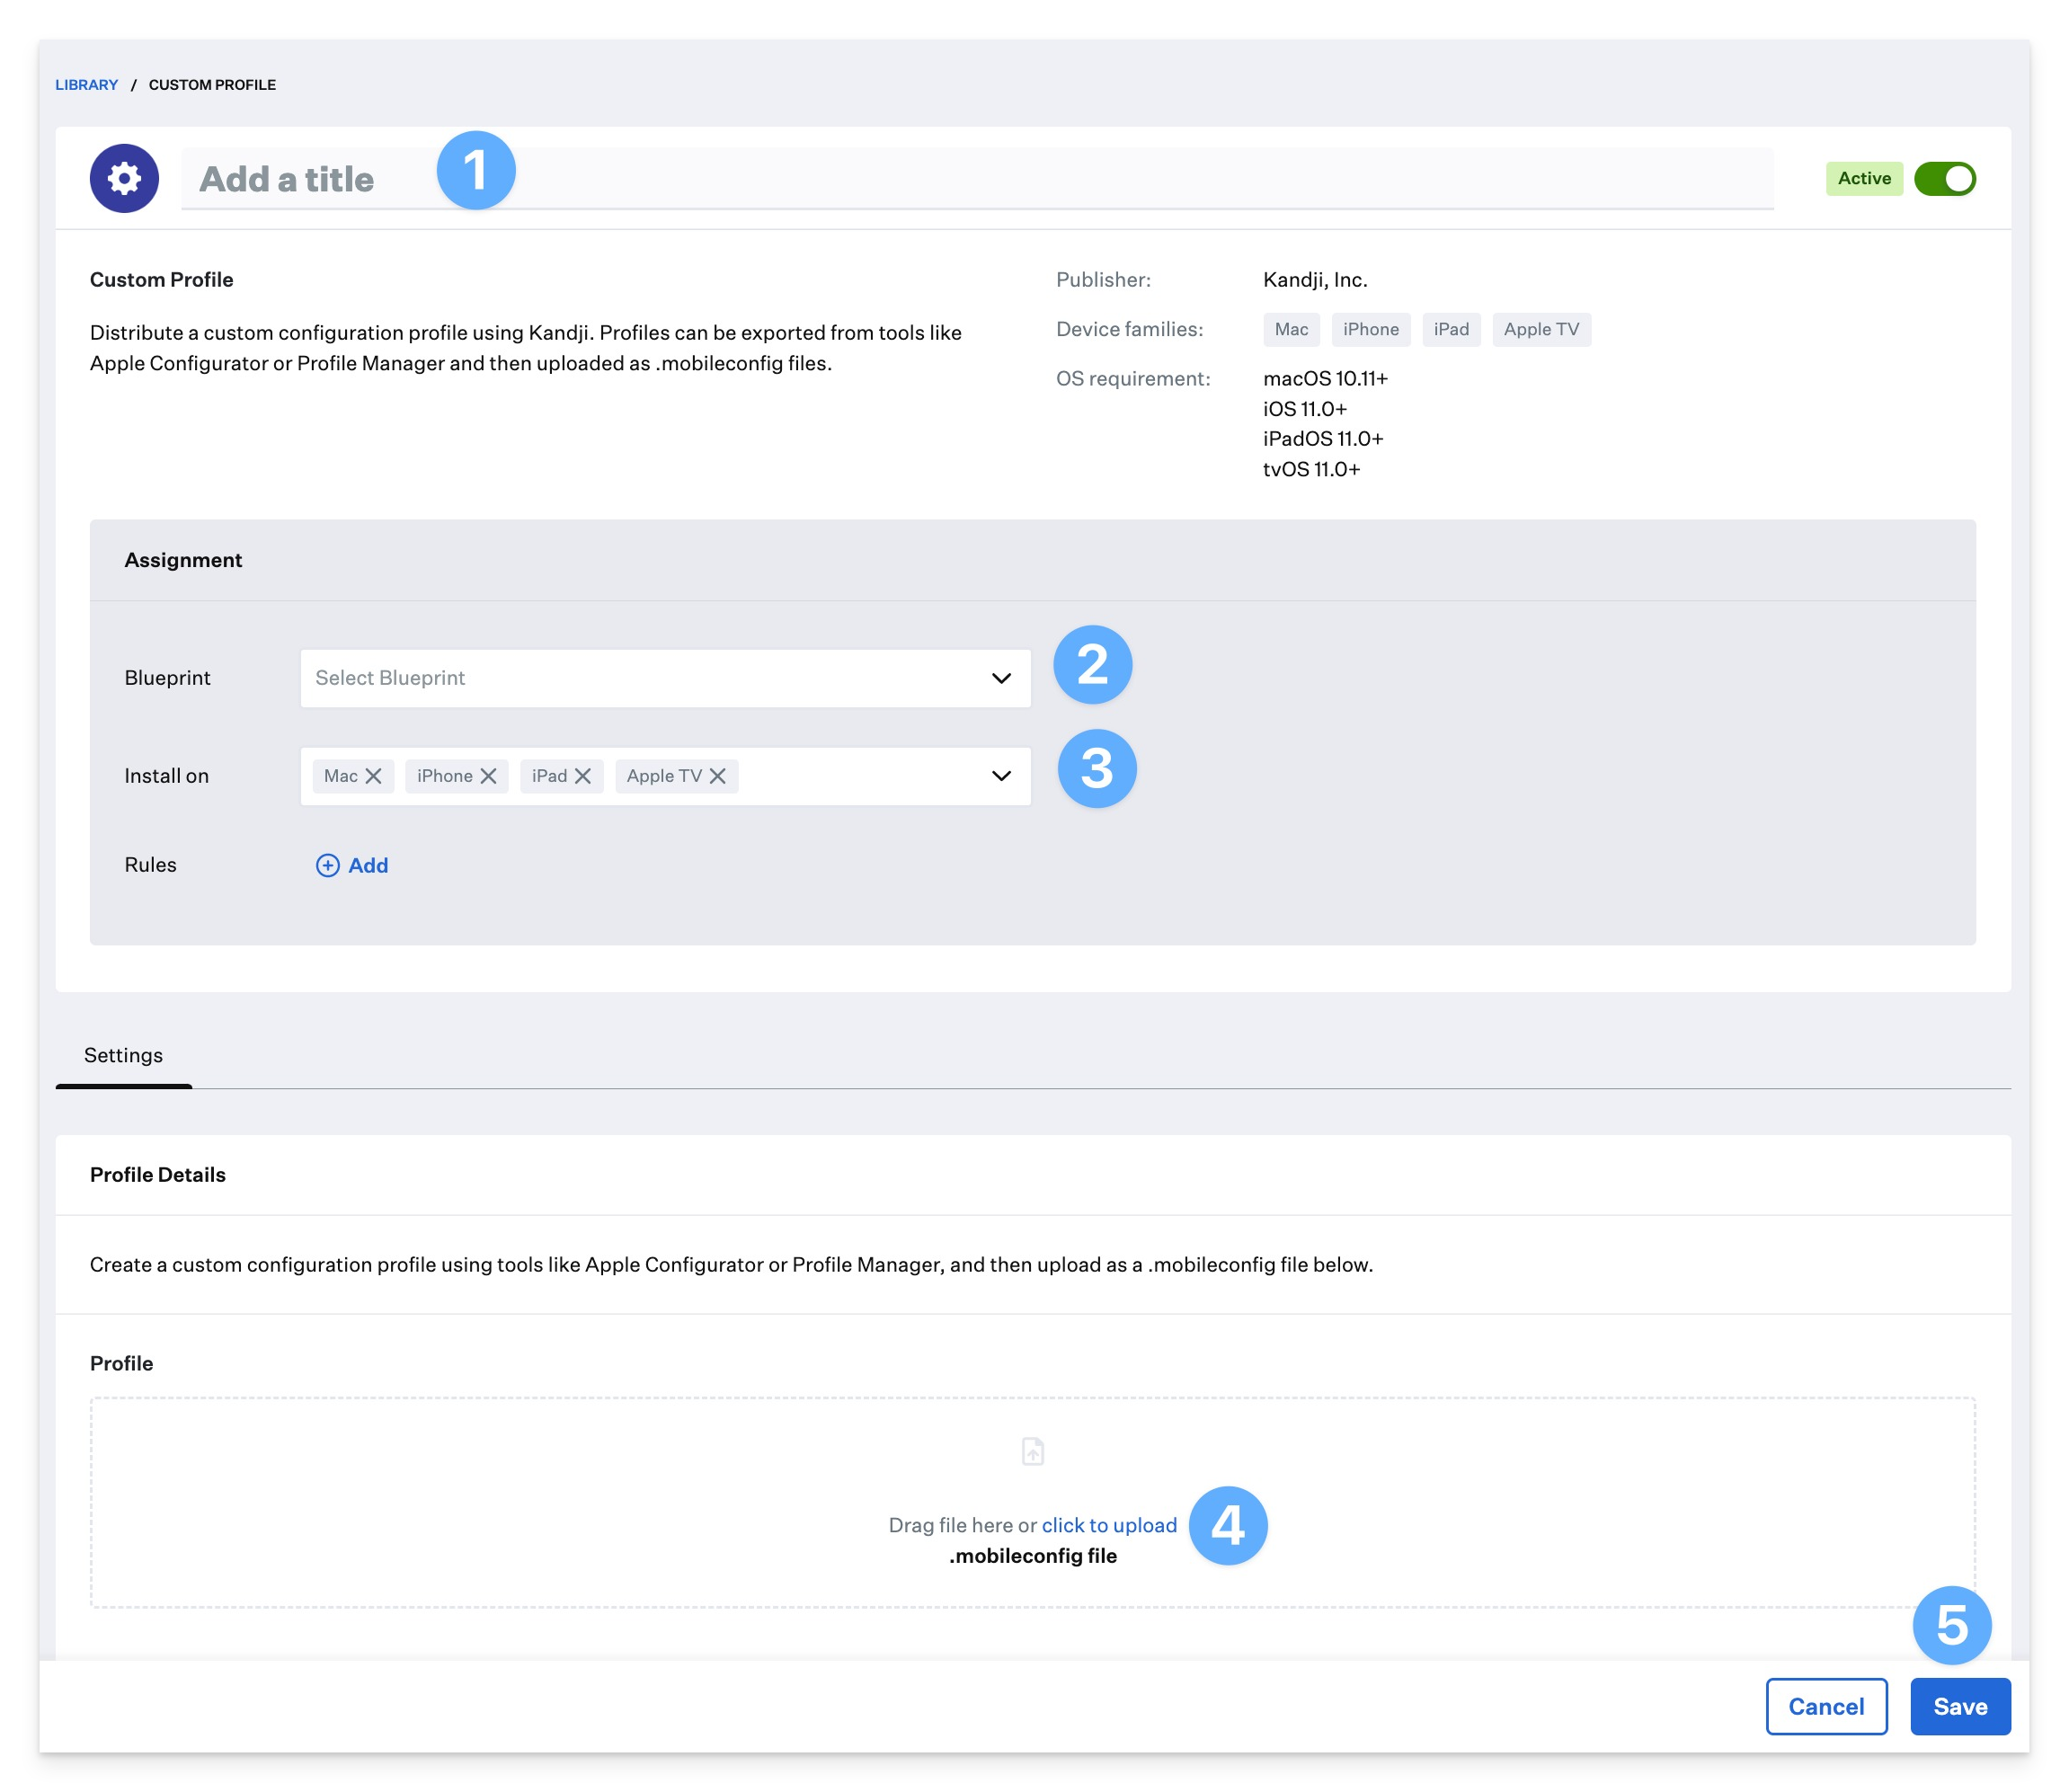Expand the Install on dropdown chevron

click(1001, 776)
